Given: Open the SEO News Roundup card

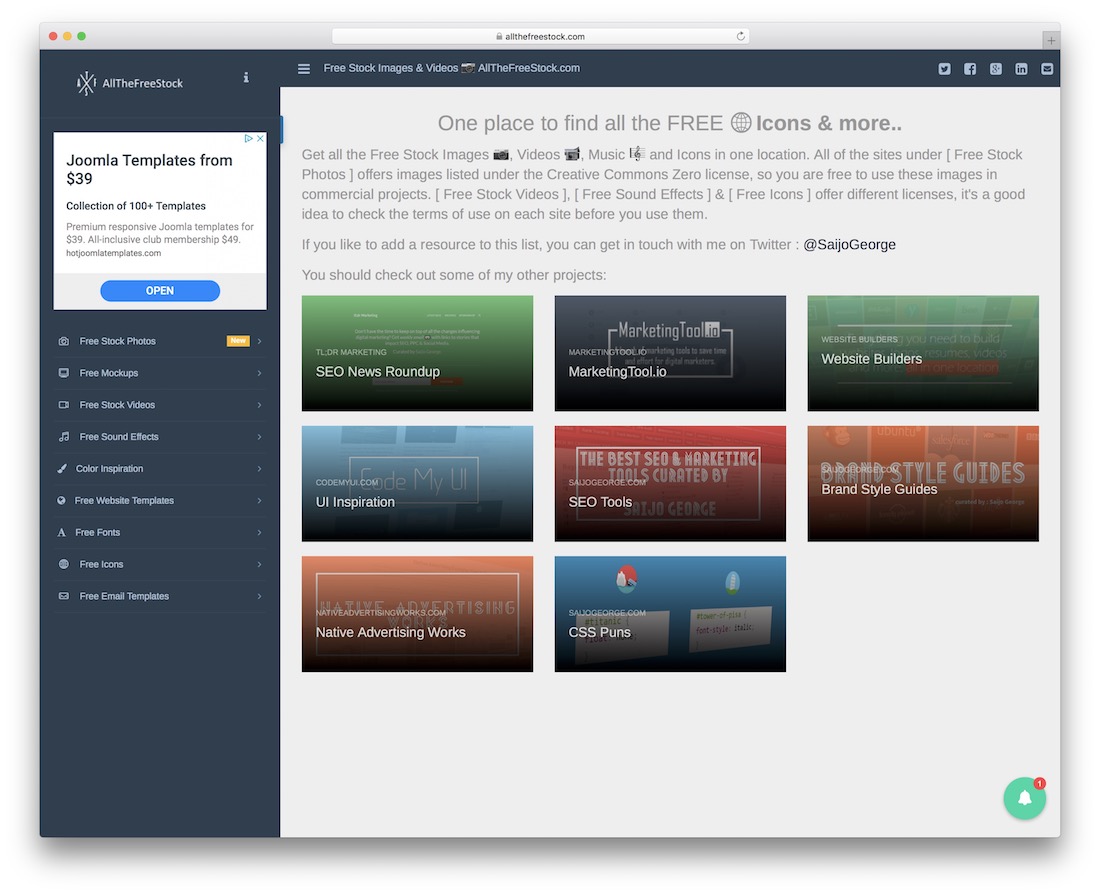Looking at the screenshot, I should (x=417, y=353).
